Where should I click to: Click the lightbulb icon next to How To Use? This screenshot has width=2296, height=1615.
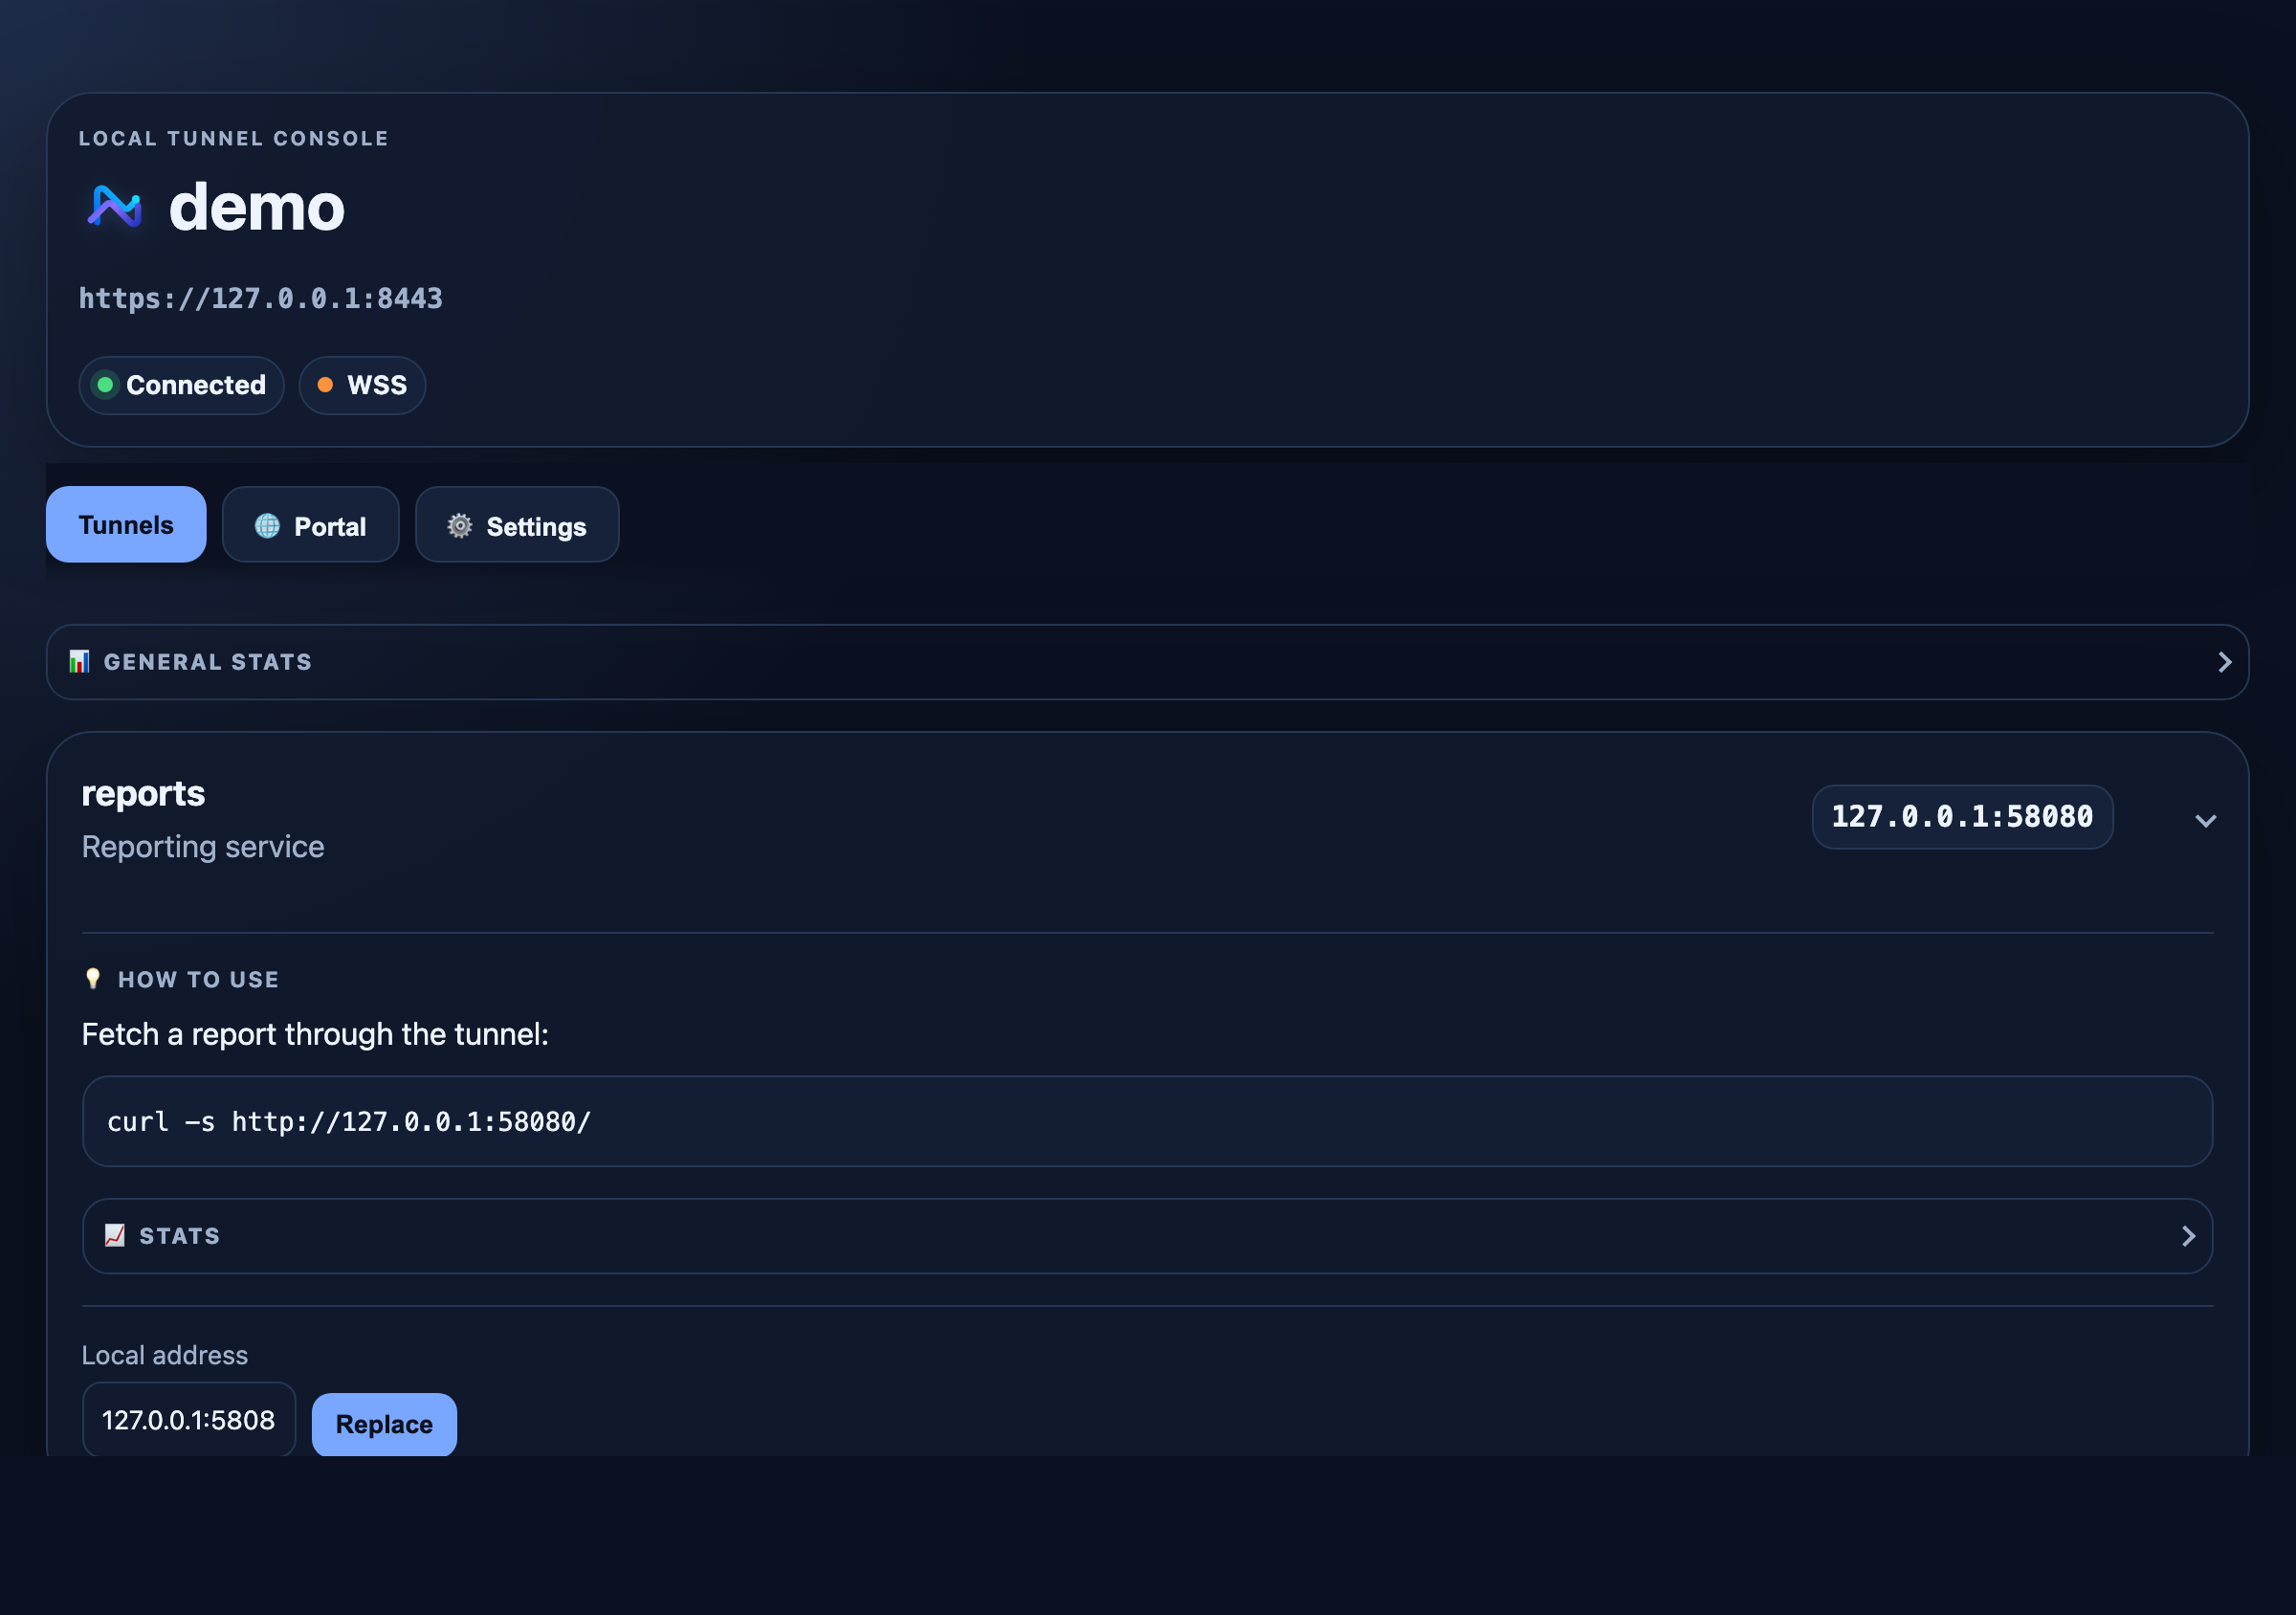[93, 978]
